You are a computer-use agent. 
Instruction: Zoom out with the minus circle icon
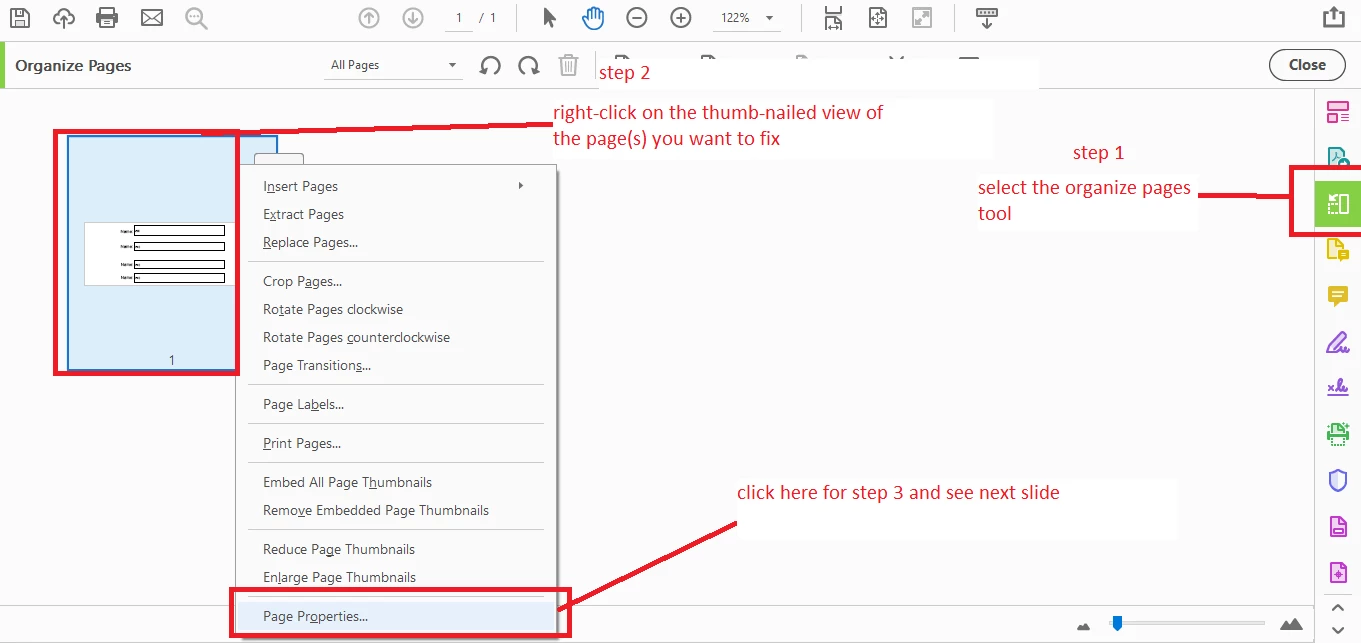click(x=637, y=18)
